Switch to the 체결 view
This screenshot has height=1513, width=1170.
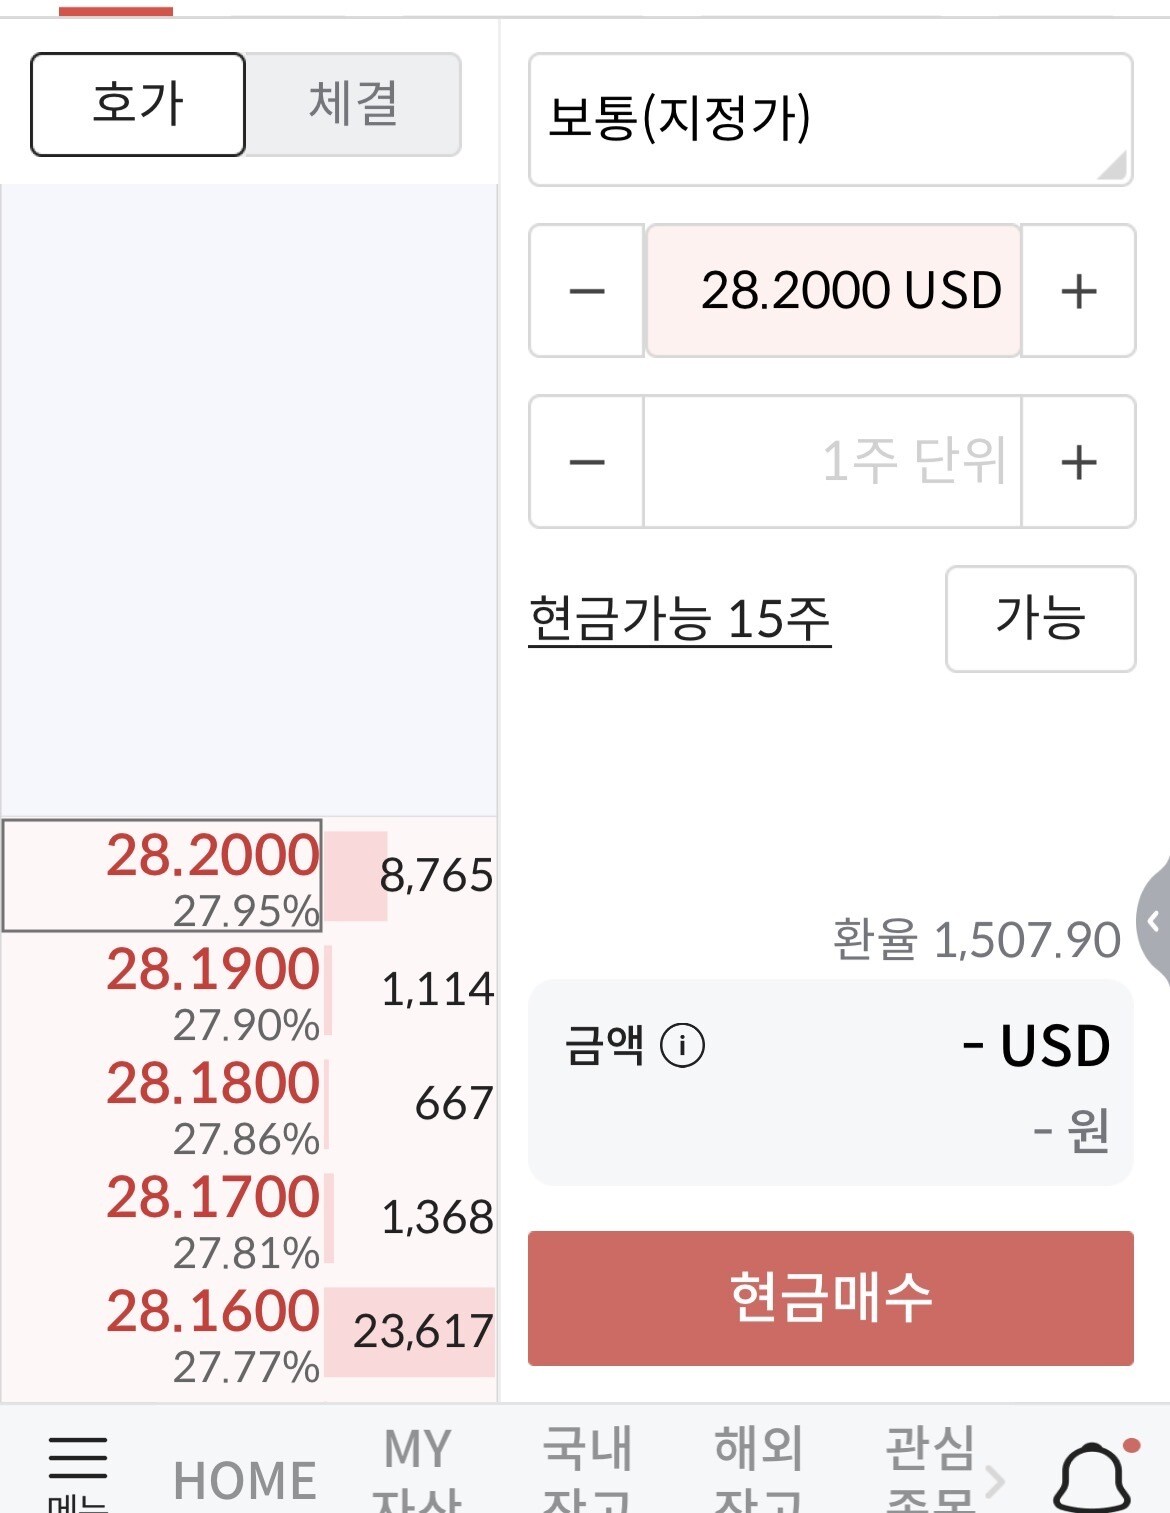354,104
